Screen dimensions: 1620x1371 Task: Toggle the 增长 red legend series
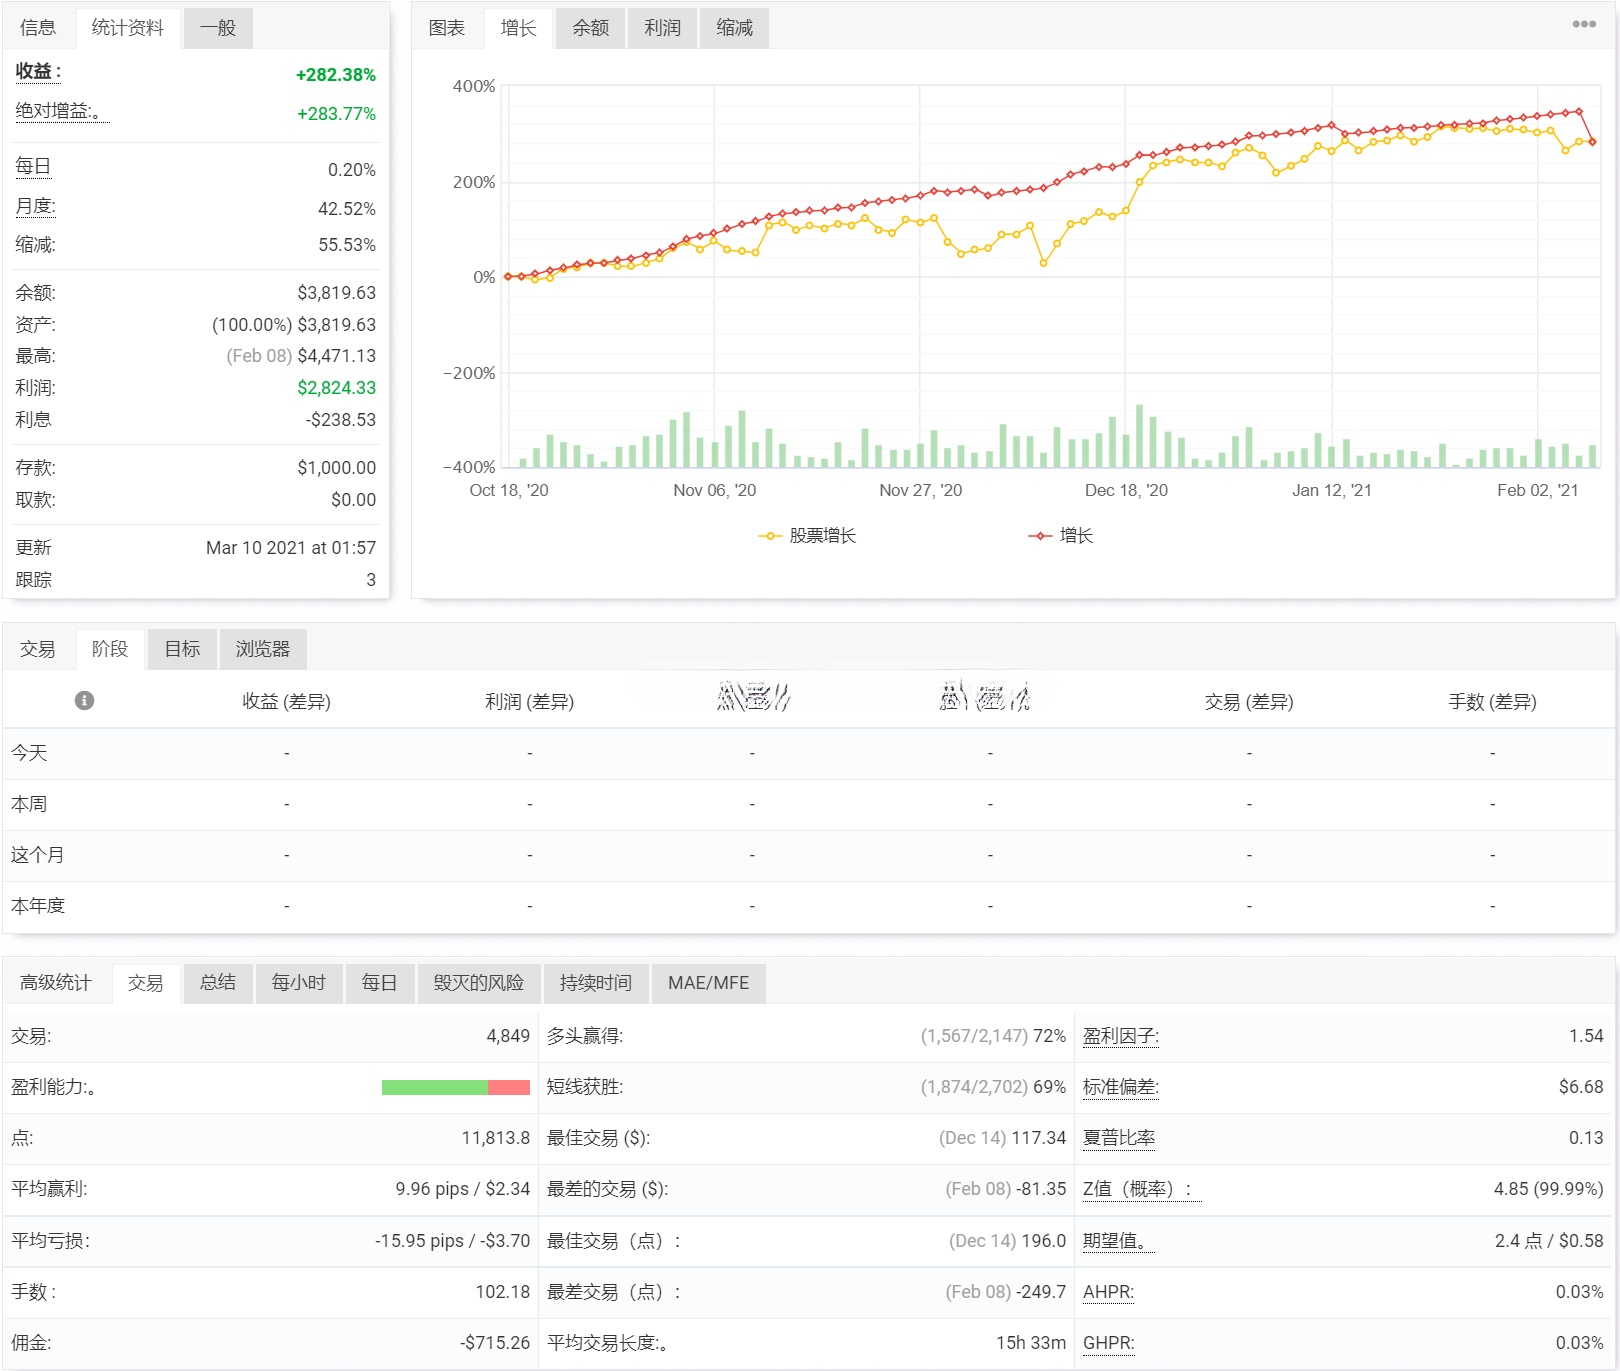pyautogui.click(x=1062, y=536)
